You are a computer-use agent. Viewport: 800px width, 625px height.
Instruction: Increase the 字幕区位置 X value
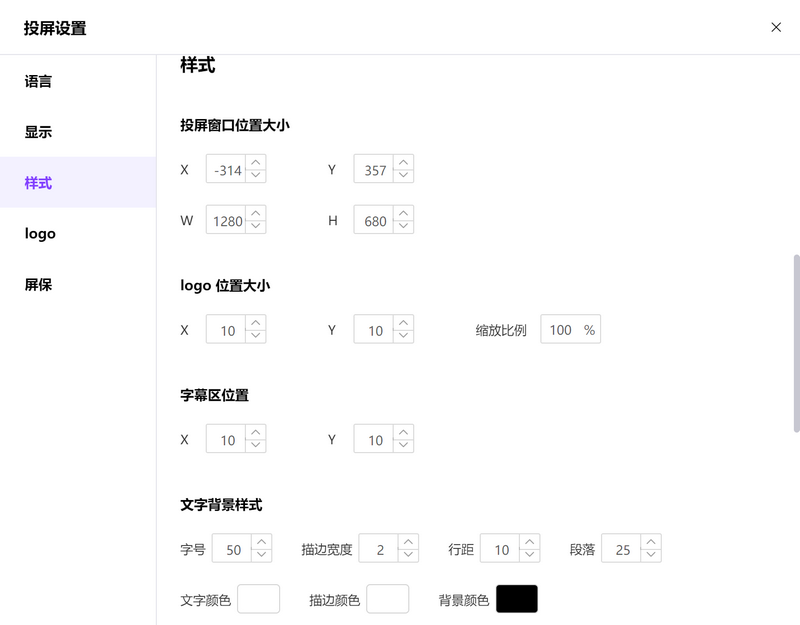click(256, 432)
